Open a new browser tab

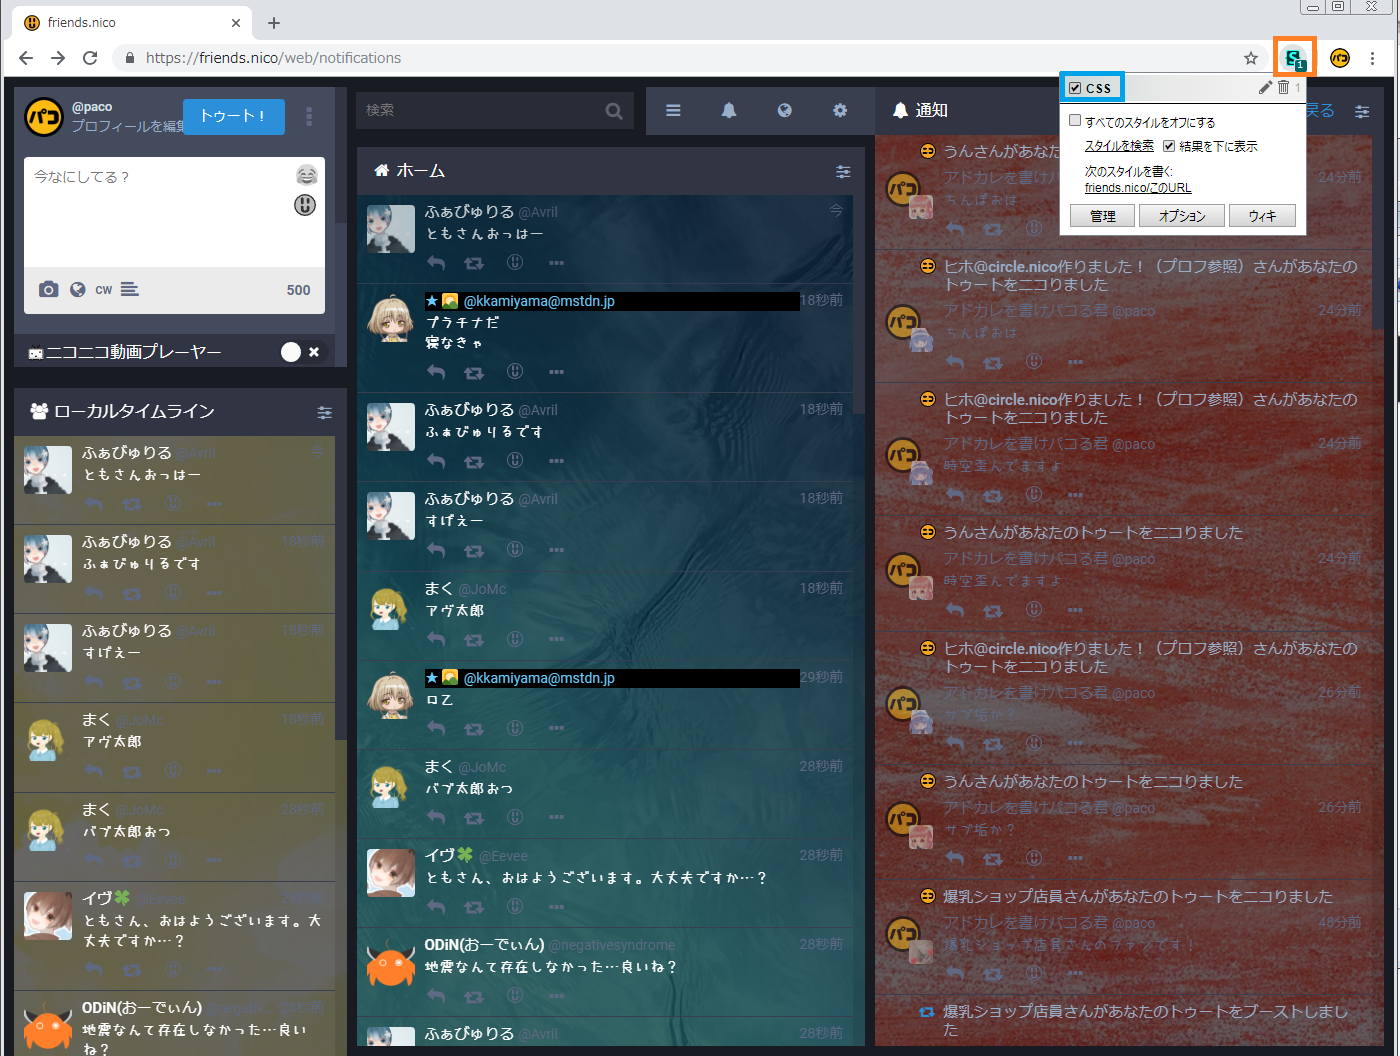(x=274, y=22)
